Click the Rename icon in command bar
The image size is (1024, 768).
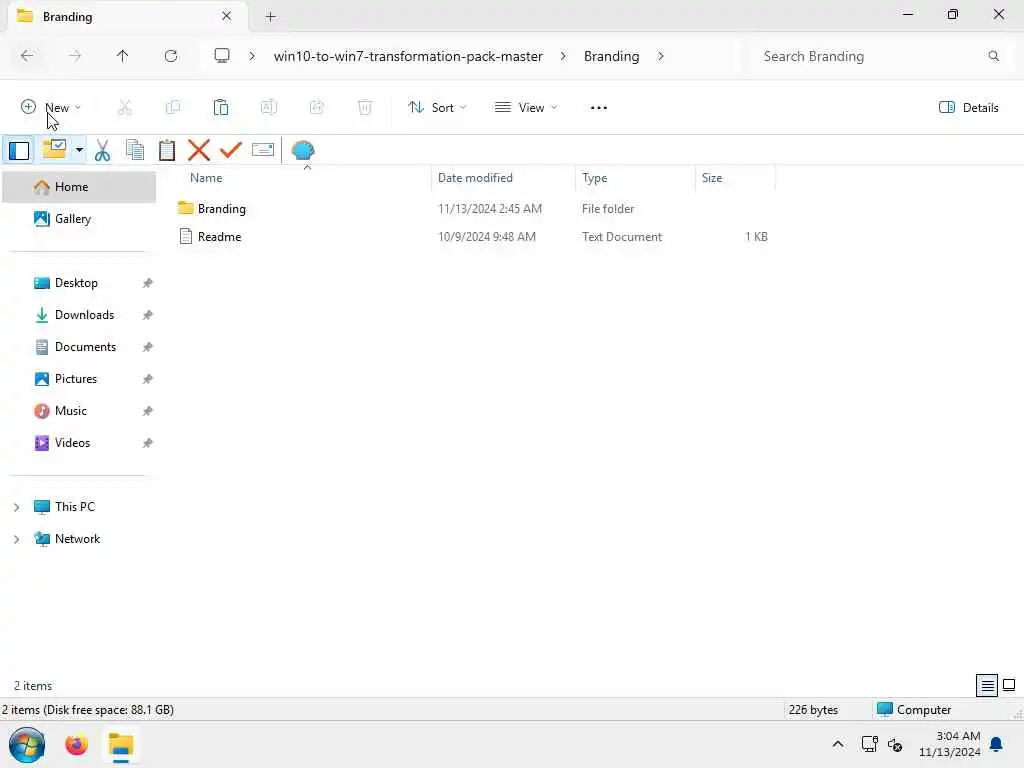point(269,108)
